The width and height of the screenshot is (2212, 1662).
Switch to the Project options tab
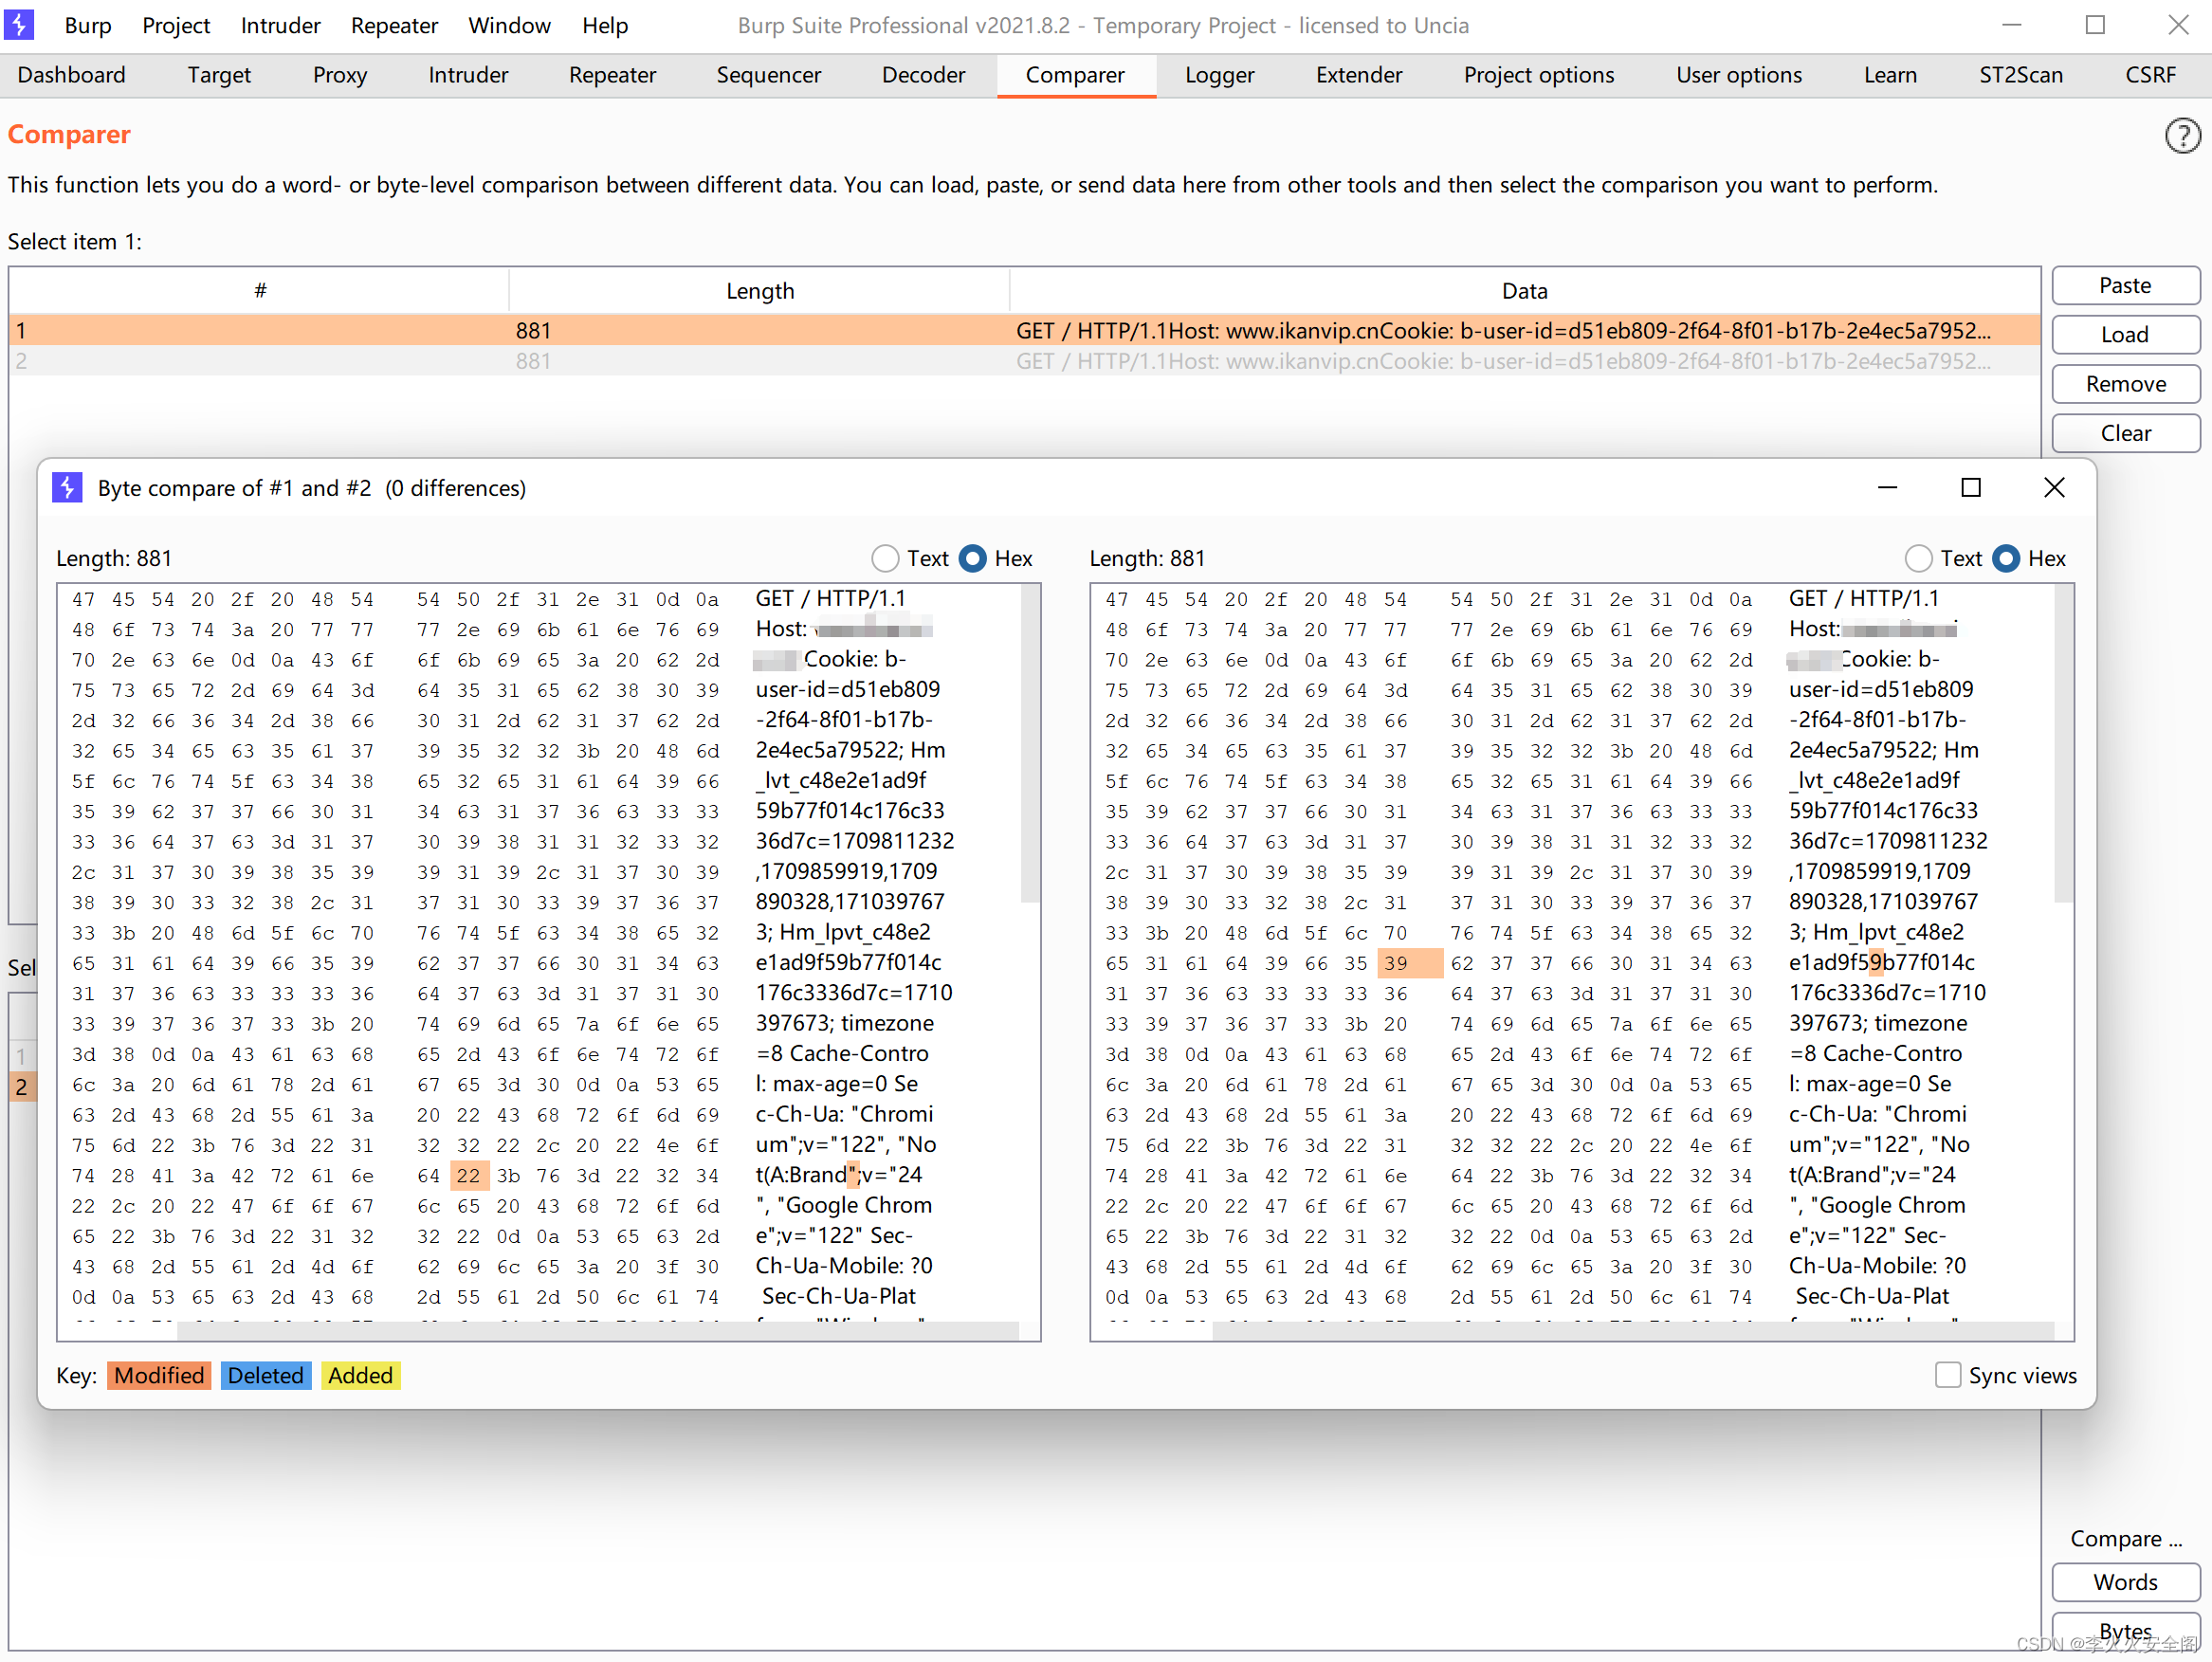coord(1538,75)
